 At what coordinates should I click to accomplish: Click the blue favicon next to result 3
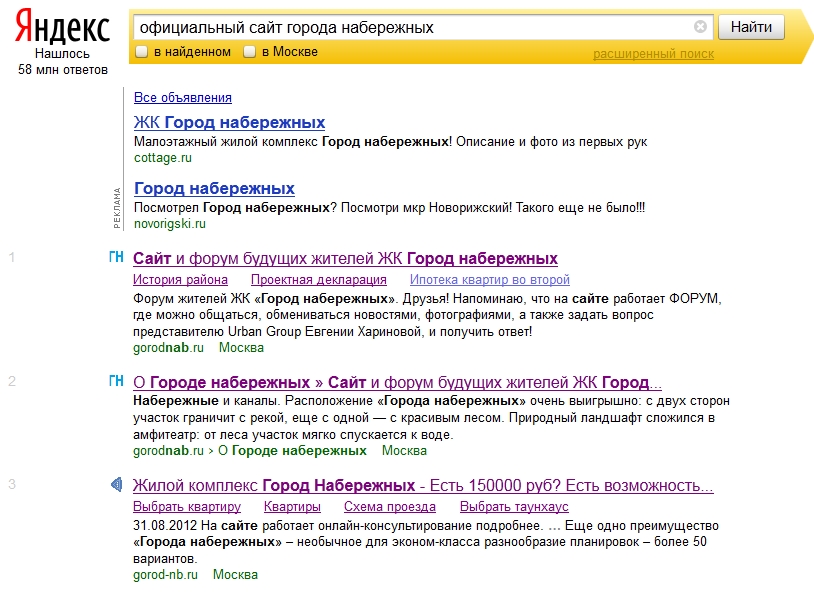[117, 485]
